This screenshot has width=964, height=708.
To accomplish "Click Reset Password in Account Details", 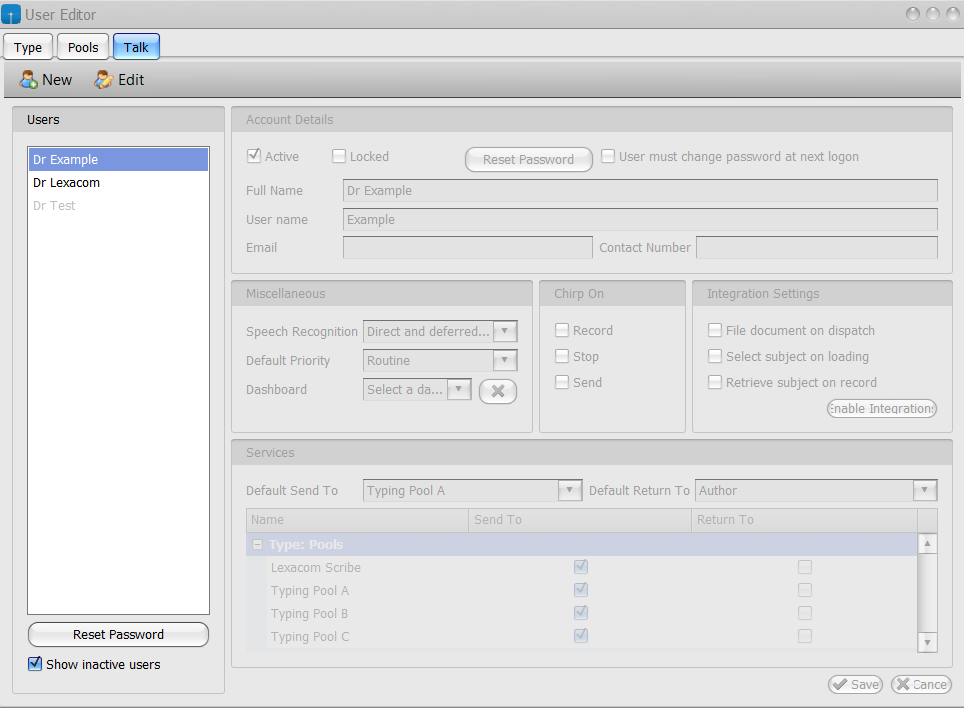I will 529,160.
